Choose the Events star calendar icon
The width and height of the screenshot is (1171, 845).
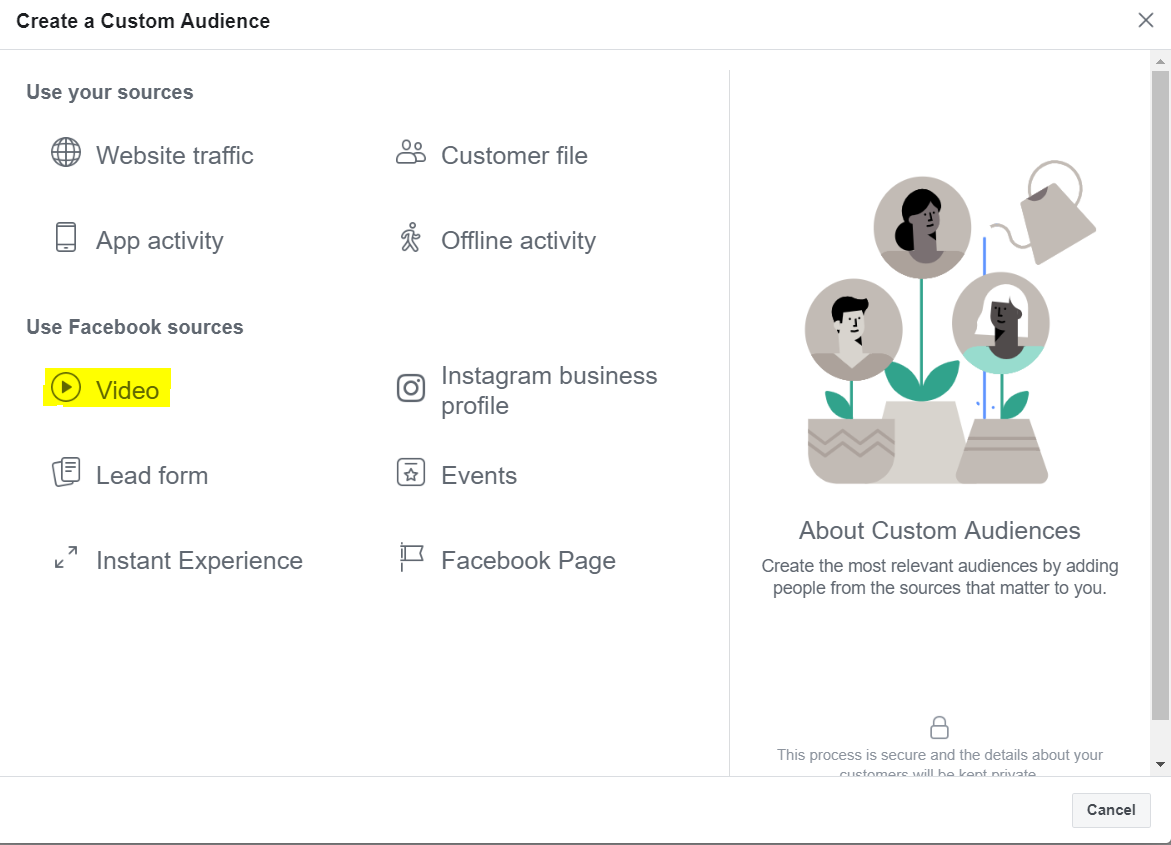411,473
